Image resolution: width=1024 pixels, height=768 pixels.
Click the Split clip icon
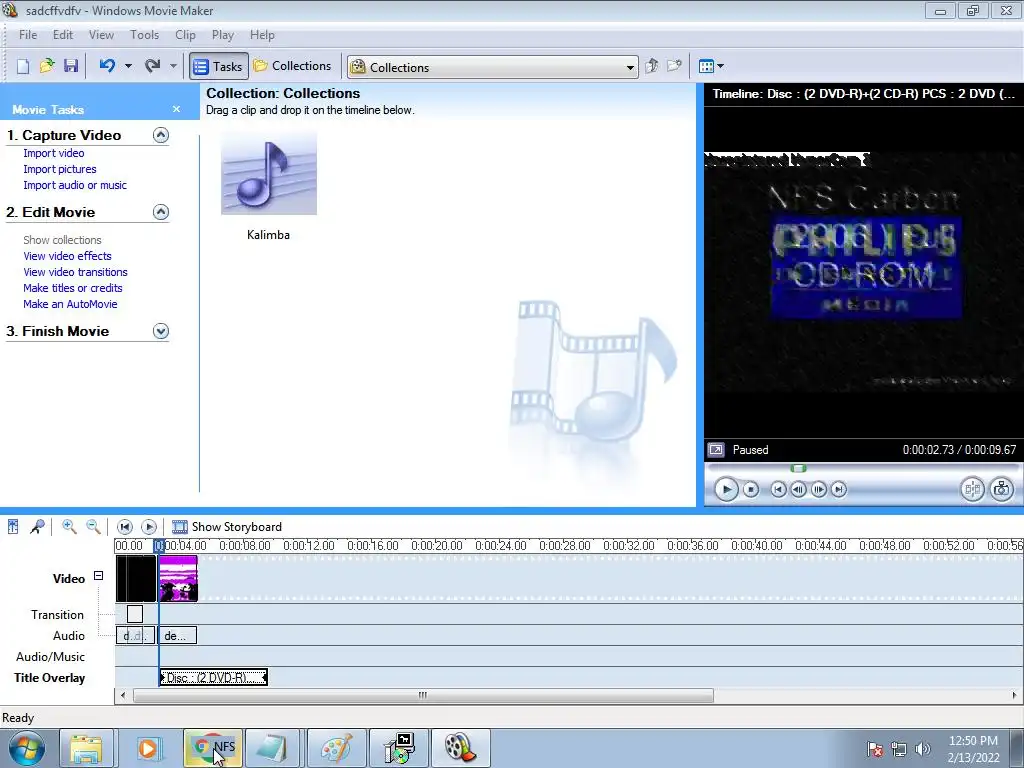pos(972,490)
